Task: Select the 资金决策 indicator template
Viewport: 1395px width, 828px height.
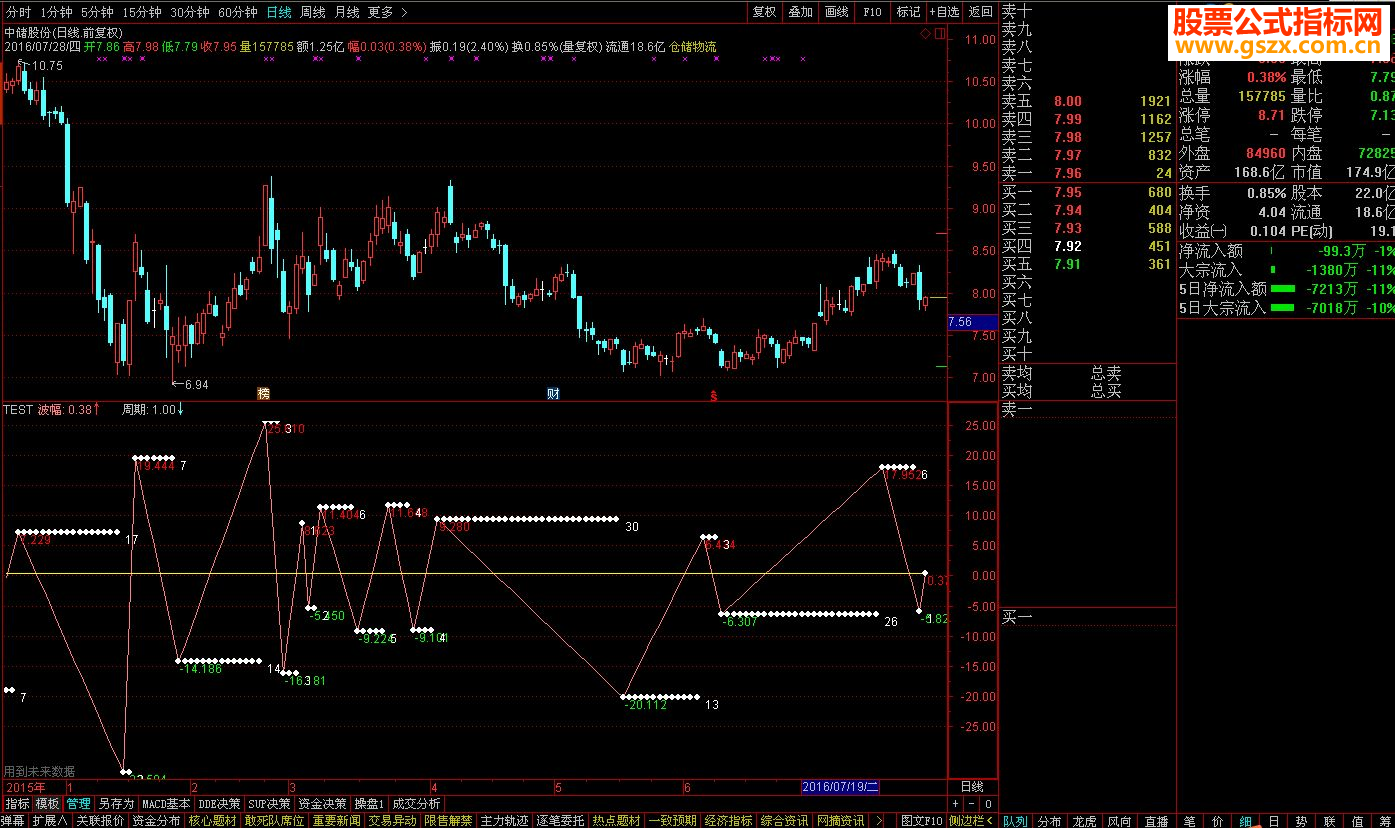Action: [x=323, y=803]
